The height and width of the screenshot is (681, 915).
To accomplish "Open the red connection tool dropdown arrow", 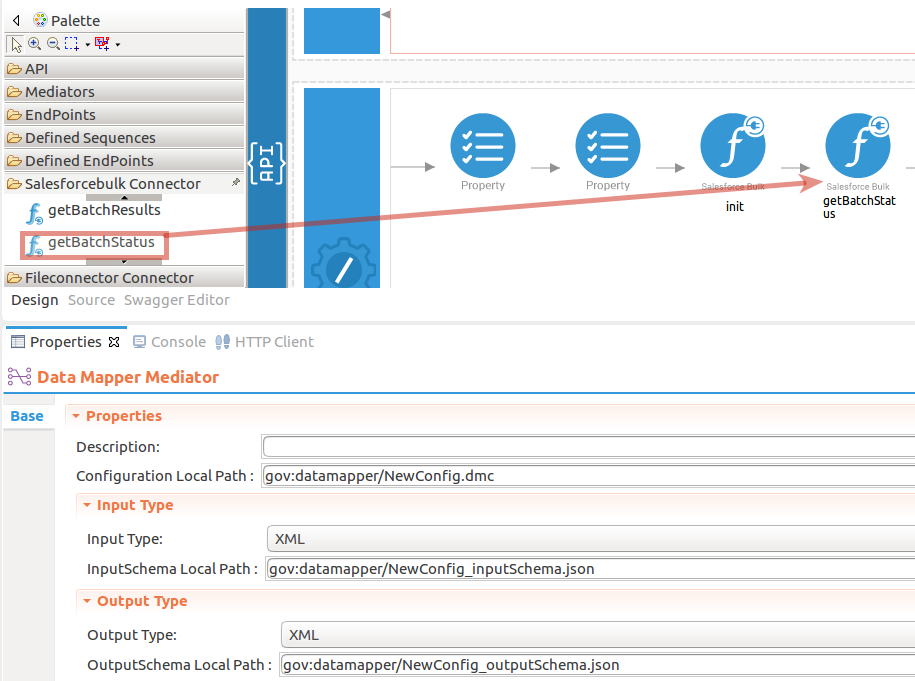I will point(118,44).
